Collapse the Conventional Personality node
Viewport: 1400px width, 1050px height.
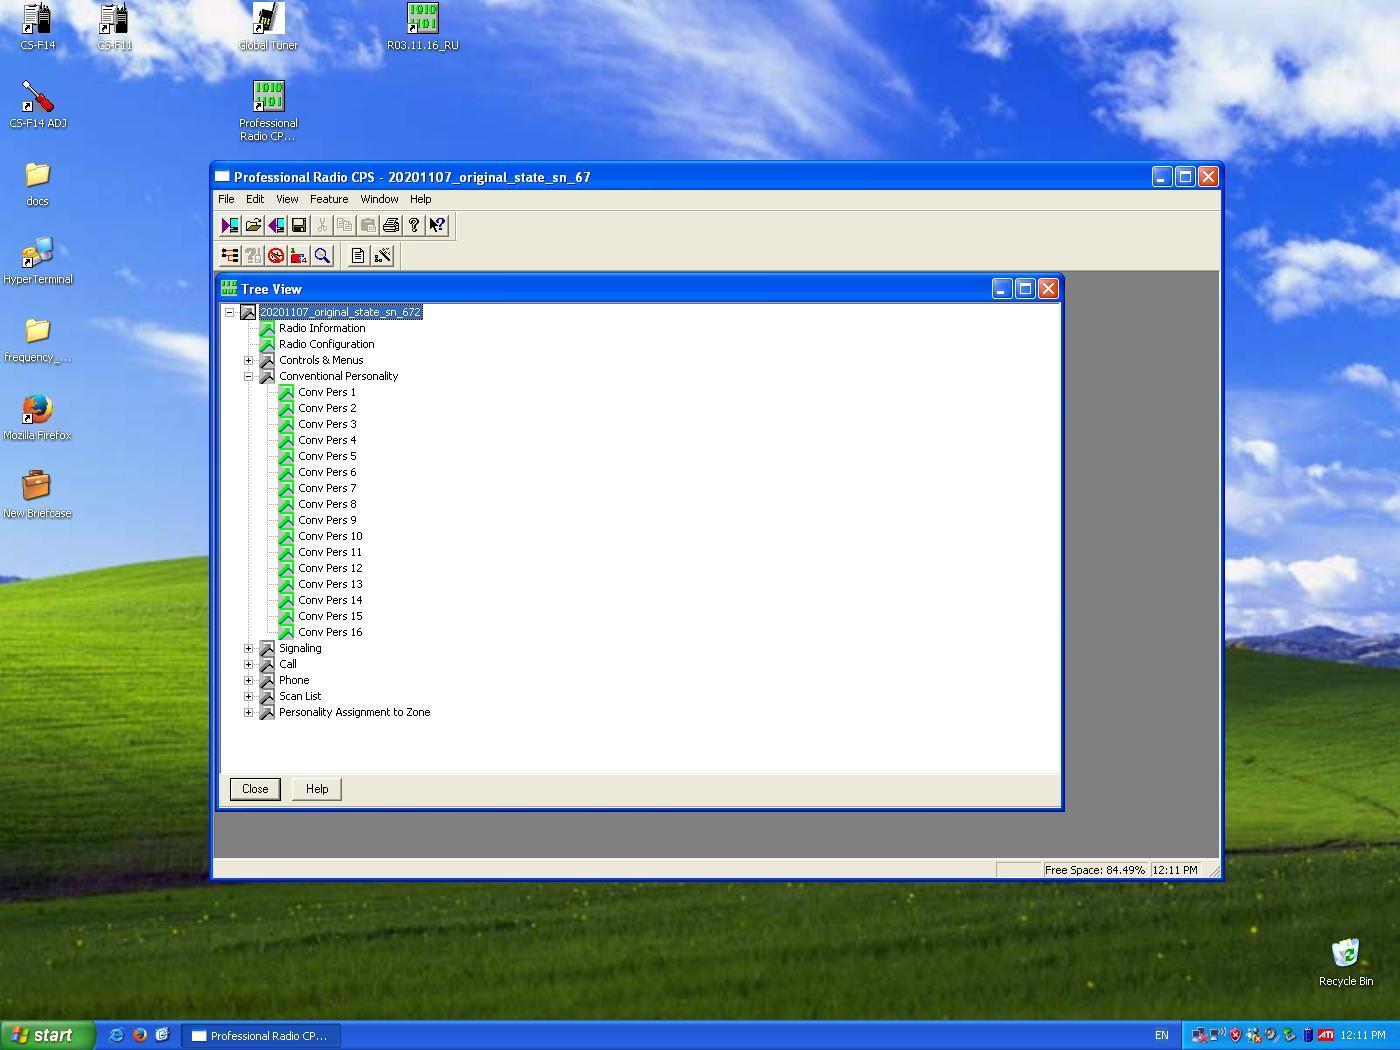click(249, 376)
